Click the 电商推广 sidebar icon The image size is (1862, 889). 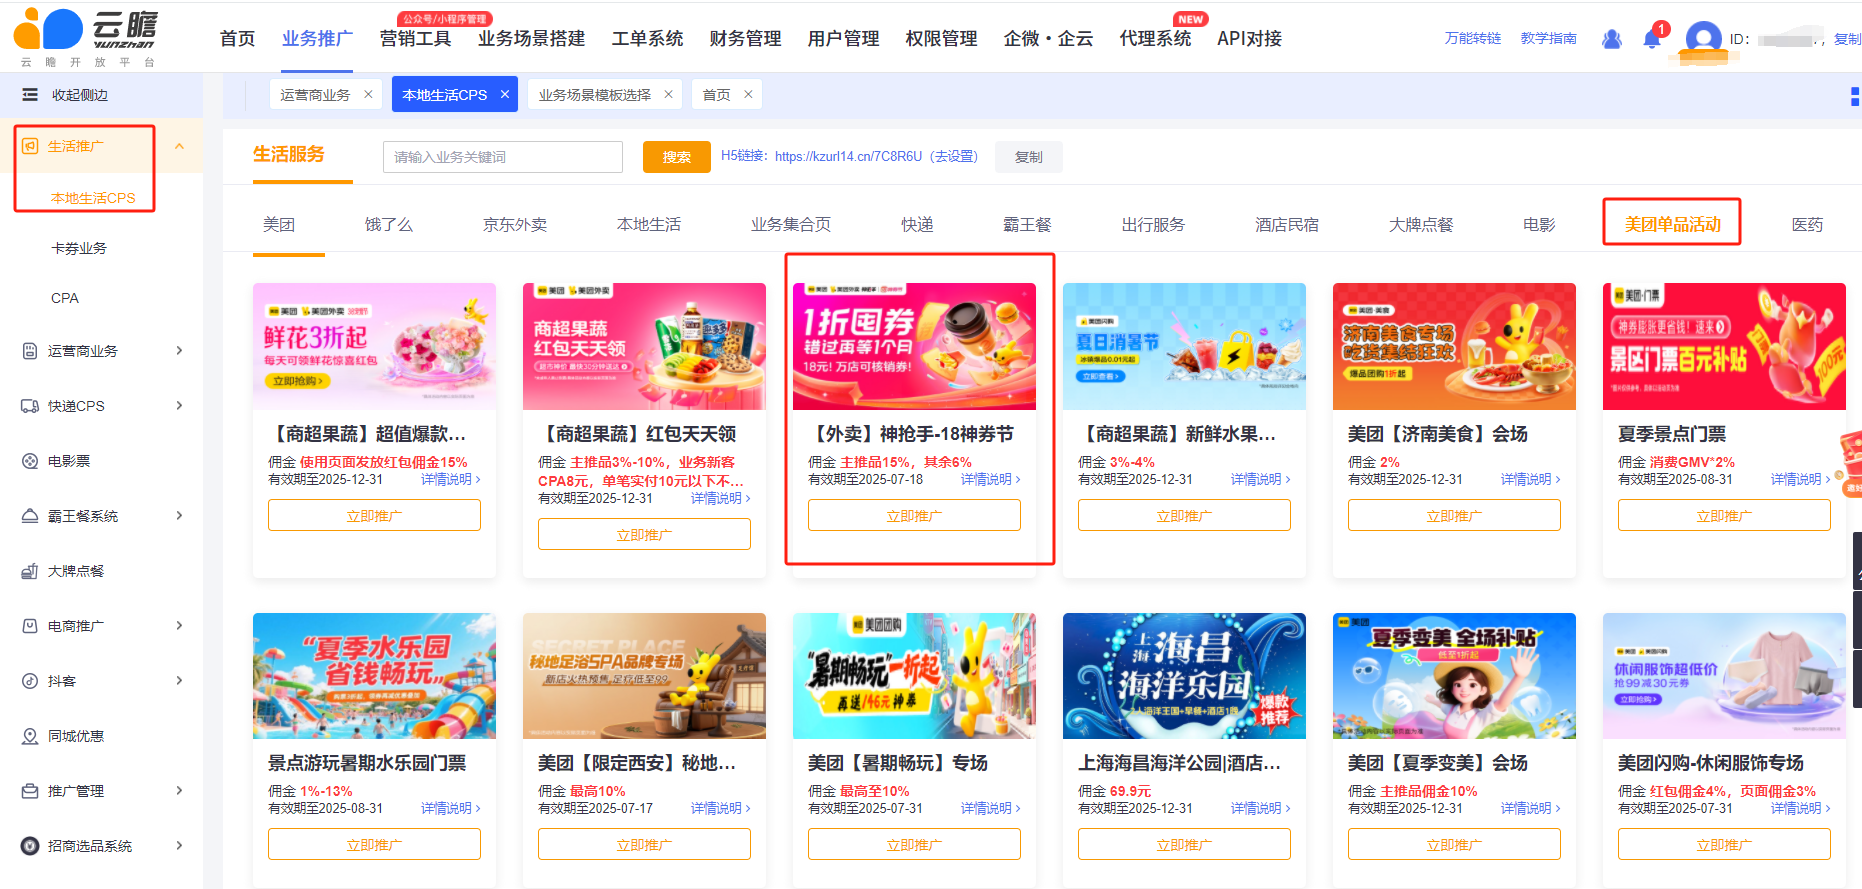point(30,626)
